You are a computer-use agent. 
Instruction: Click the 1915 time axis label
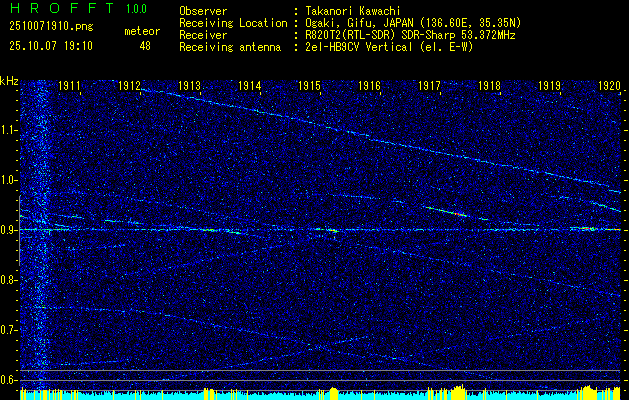[x=309, y=85]
